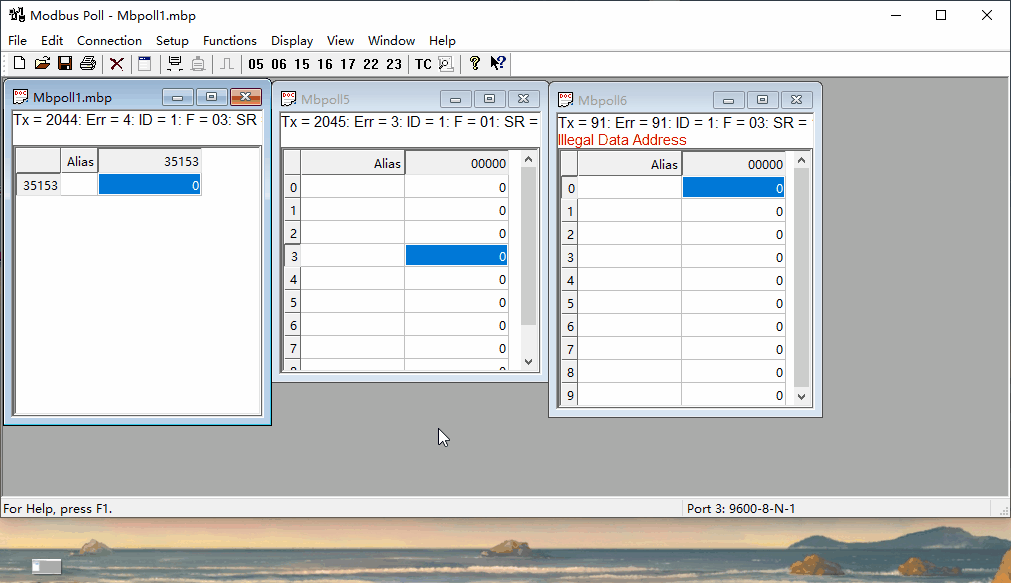Save the current document
This screenshot has height=583, width=1011.
pos(65,63)
